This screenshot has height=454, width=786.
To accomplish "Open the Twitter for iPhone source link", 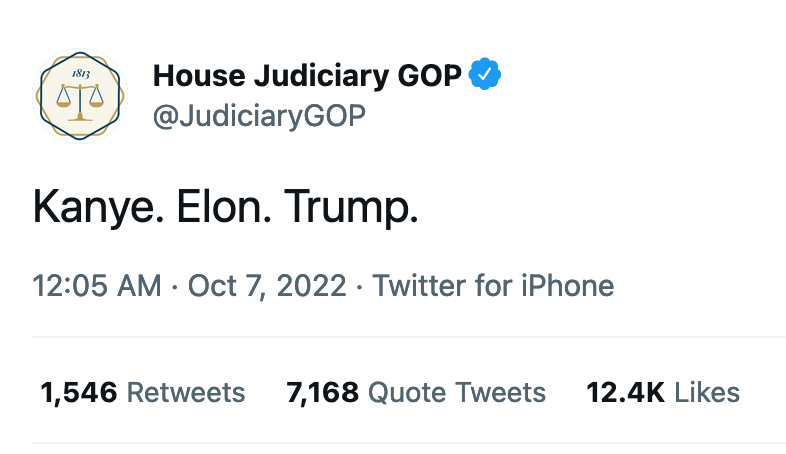I will tap(493, 286).
